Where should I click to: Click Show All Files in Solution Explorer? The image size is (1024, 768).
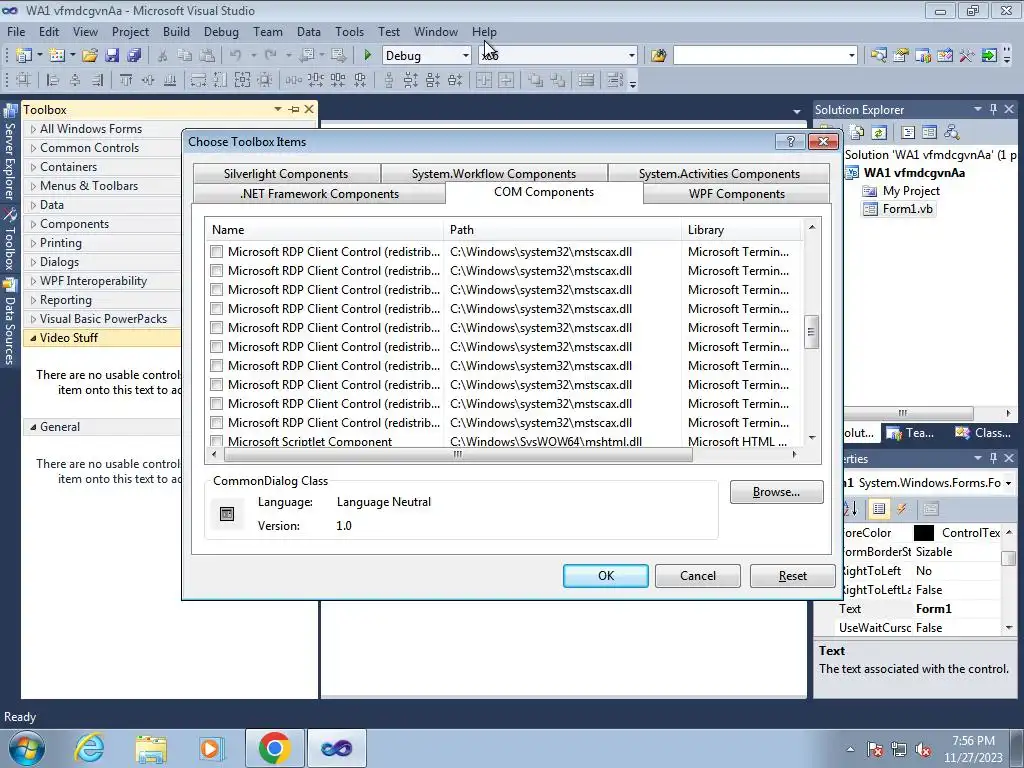857,133
